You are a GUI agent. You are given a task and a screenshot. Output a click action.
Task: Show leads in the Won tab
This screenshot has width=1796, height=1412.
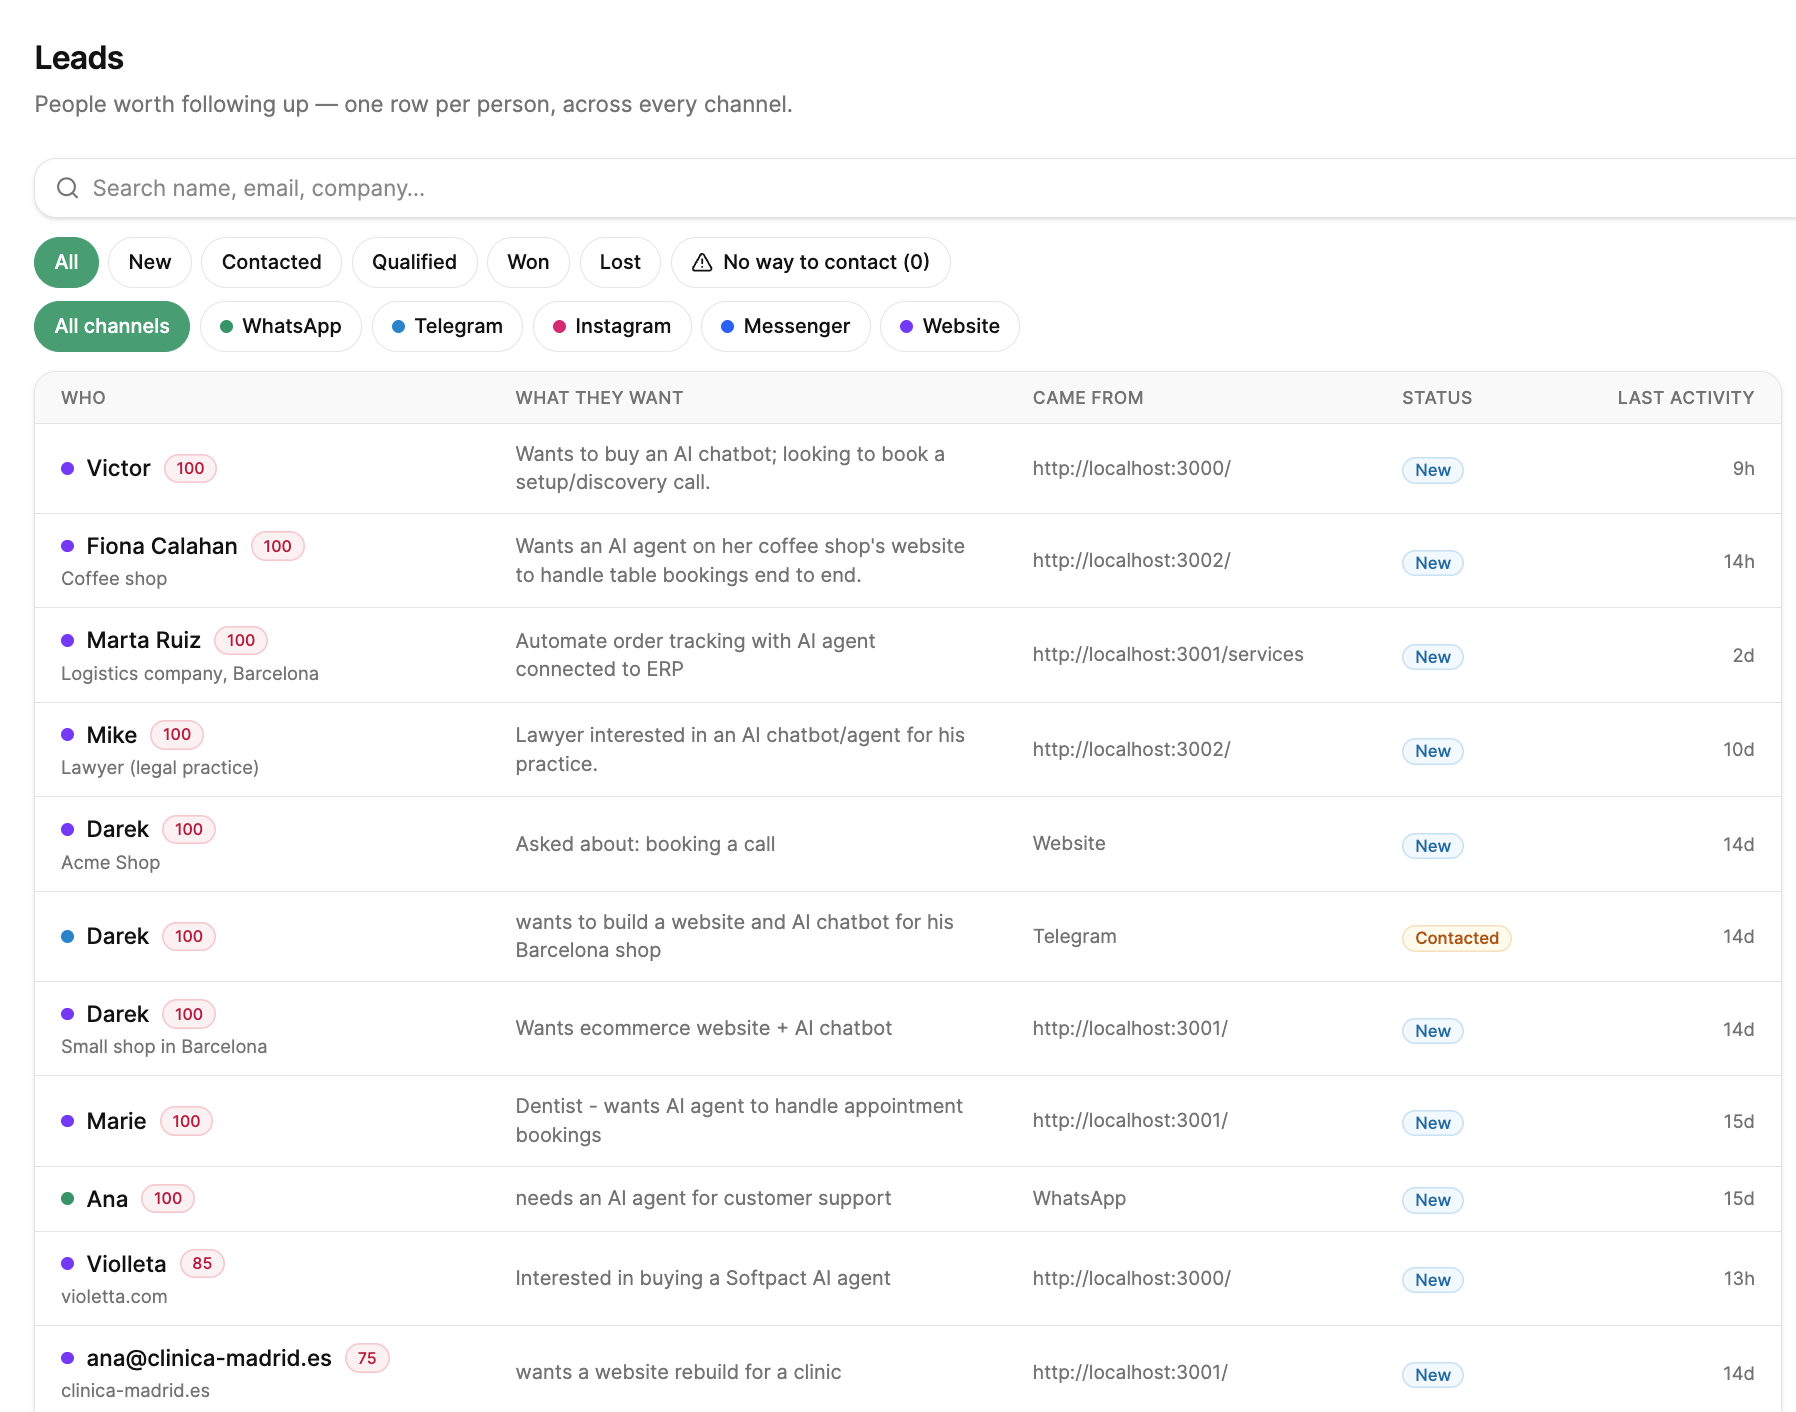(528, 262)
